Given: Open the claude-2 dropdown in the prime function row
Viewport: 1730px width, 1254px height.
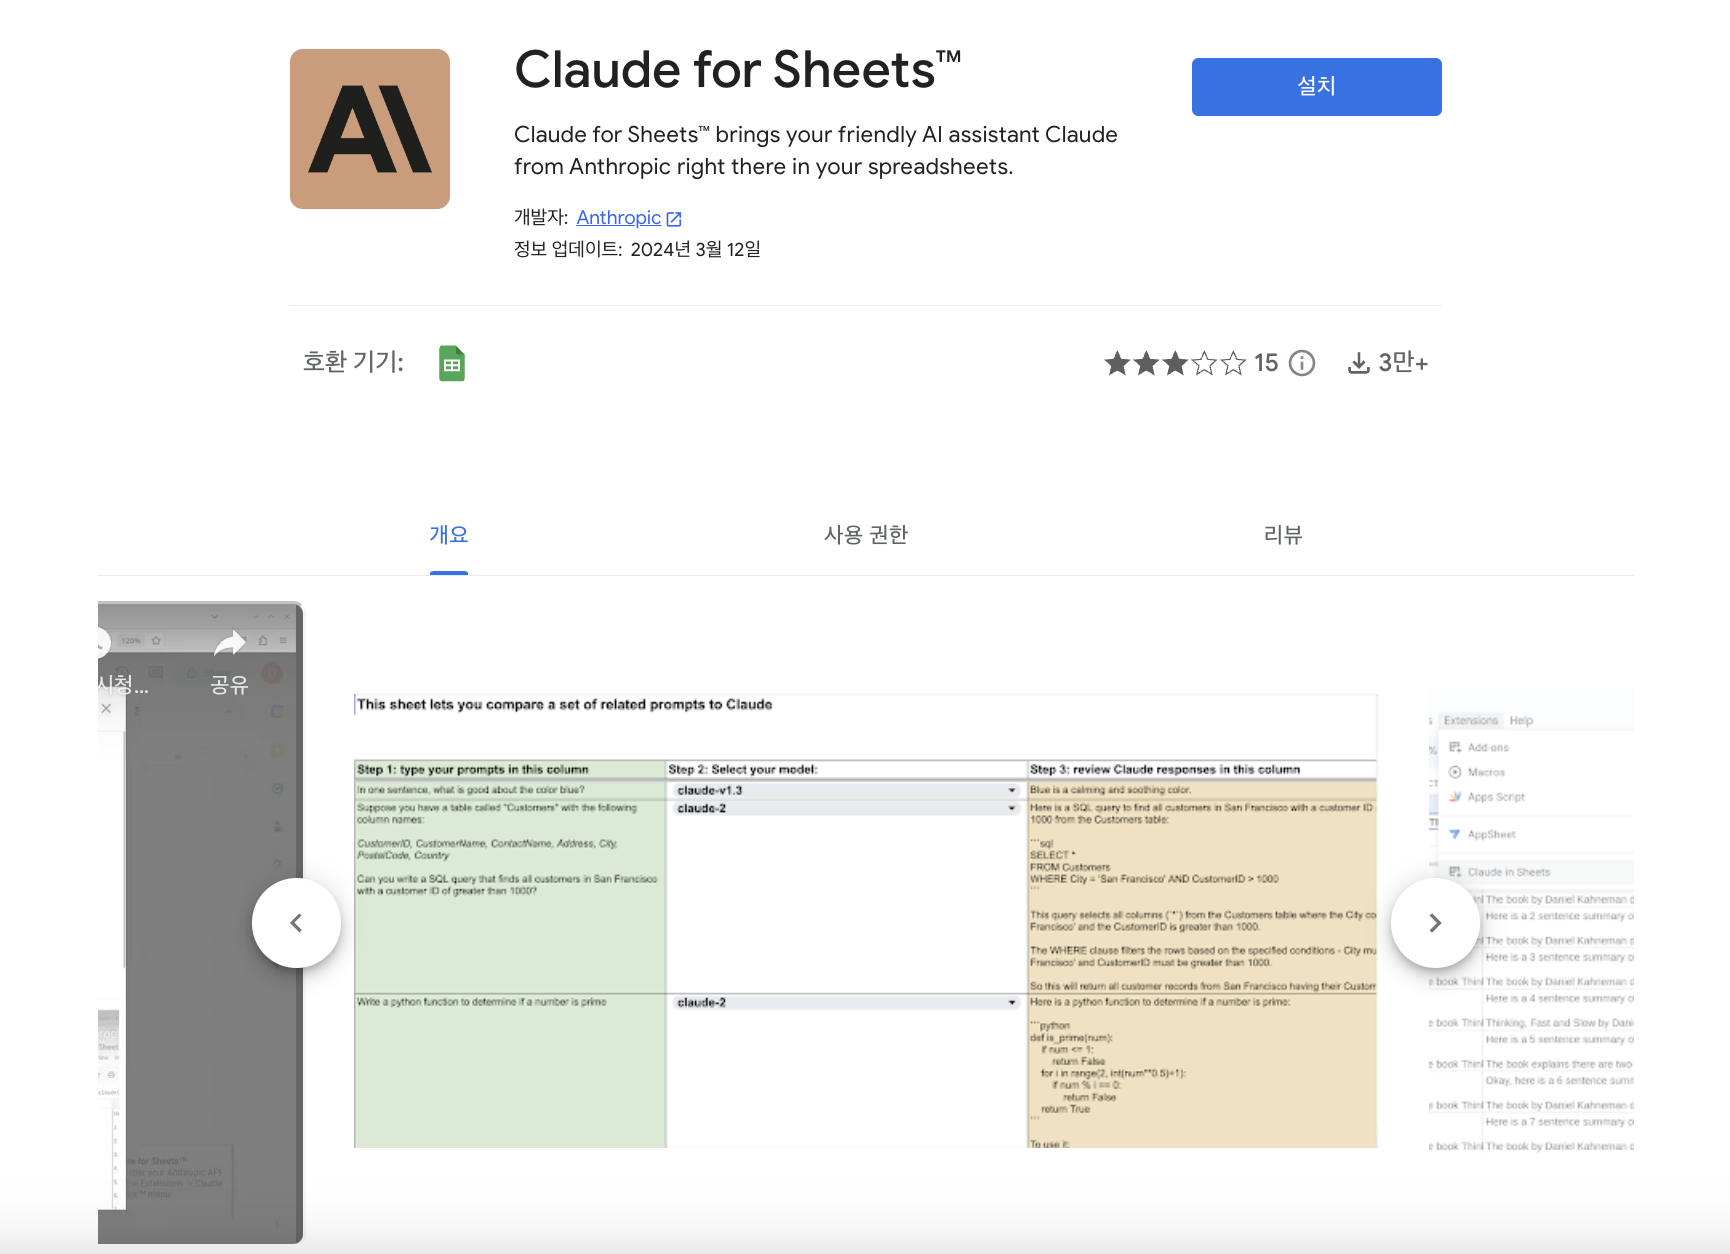Looking at the screenshot, I should click(x=1010, y=1002).
